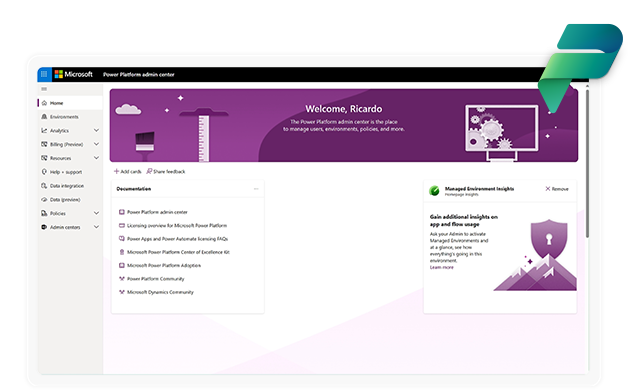Click the Billing (Preview) label in sidebar
628x390 pixels.
(x=66, y=144)
